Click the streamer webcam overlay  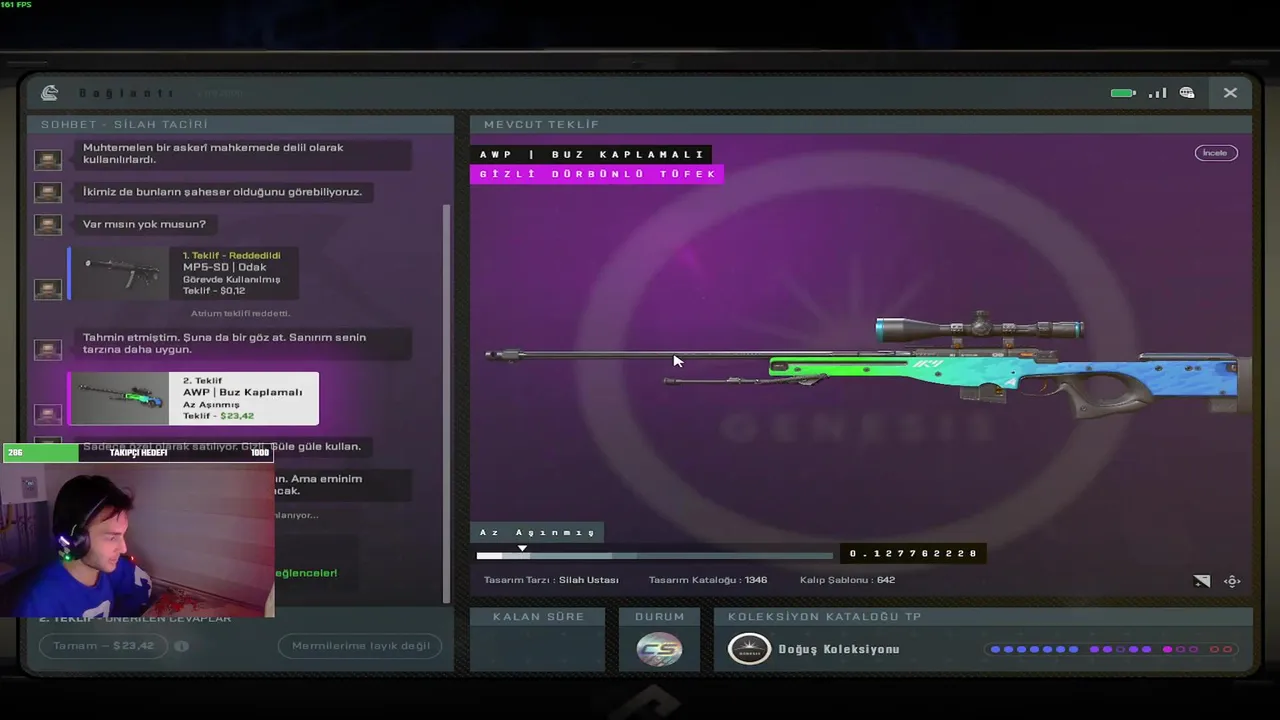[x=138, y=538]
